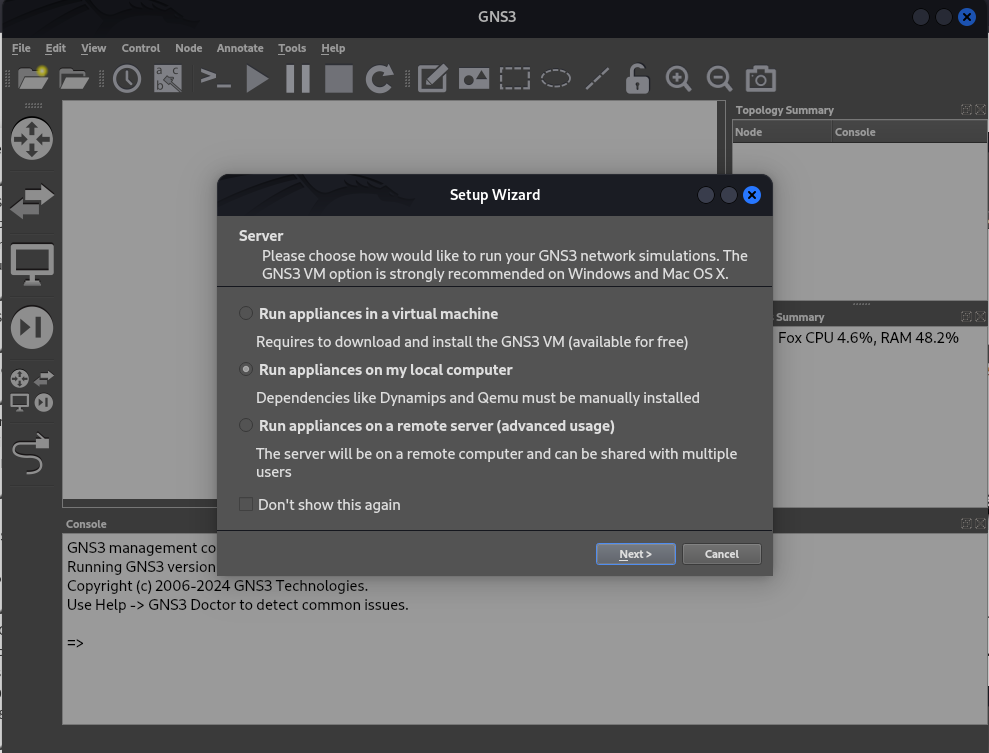Open the Tools menu
989x753 pixels.
292,48
